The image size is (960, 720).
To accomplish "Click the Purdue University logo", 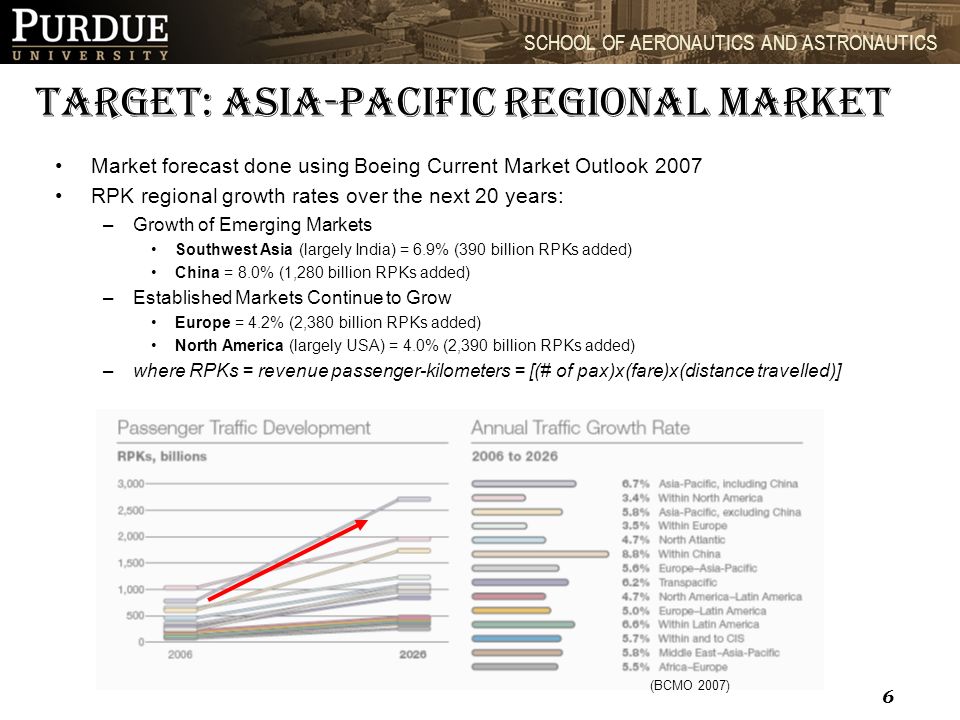I will (x=90, y=34).
